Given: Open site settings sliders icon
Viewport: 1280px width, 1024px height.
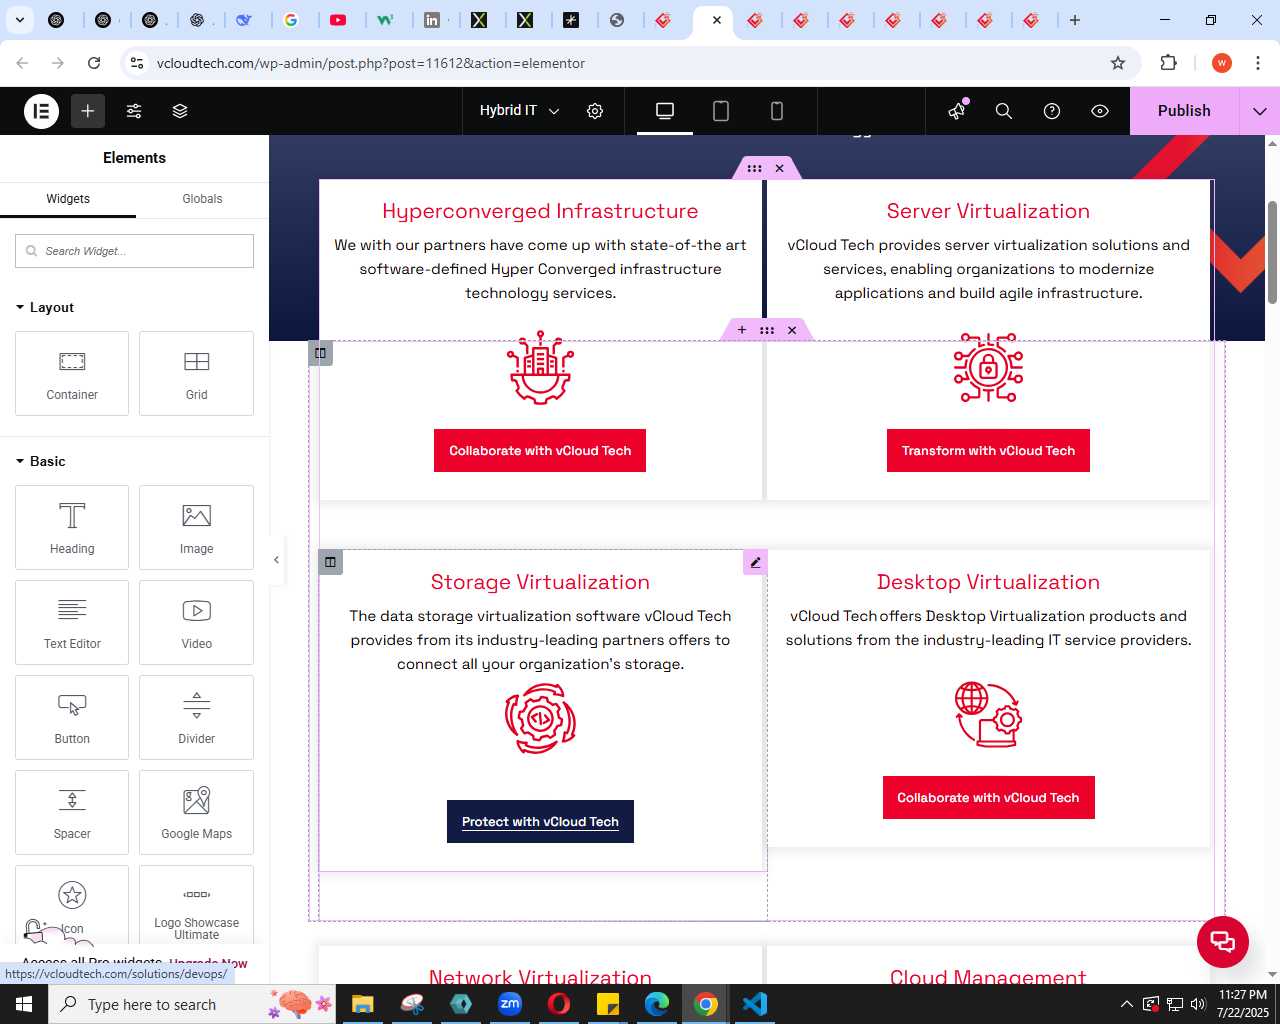Looking at the screenshot, I should (134, 111).
